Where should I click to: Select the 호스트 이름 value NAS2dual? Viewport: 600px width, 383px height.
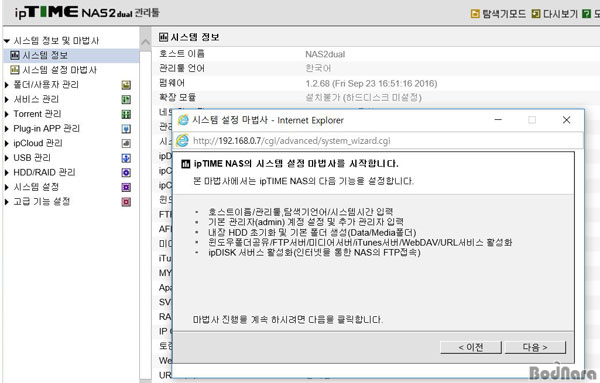(x=325, y=54)
